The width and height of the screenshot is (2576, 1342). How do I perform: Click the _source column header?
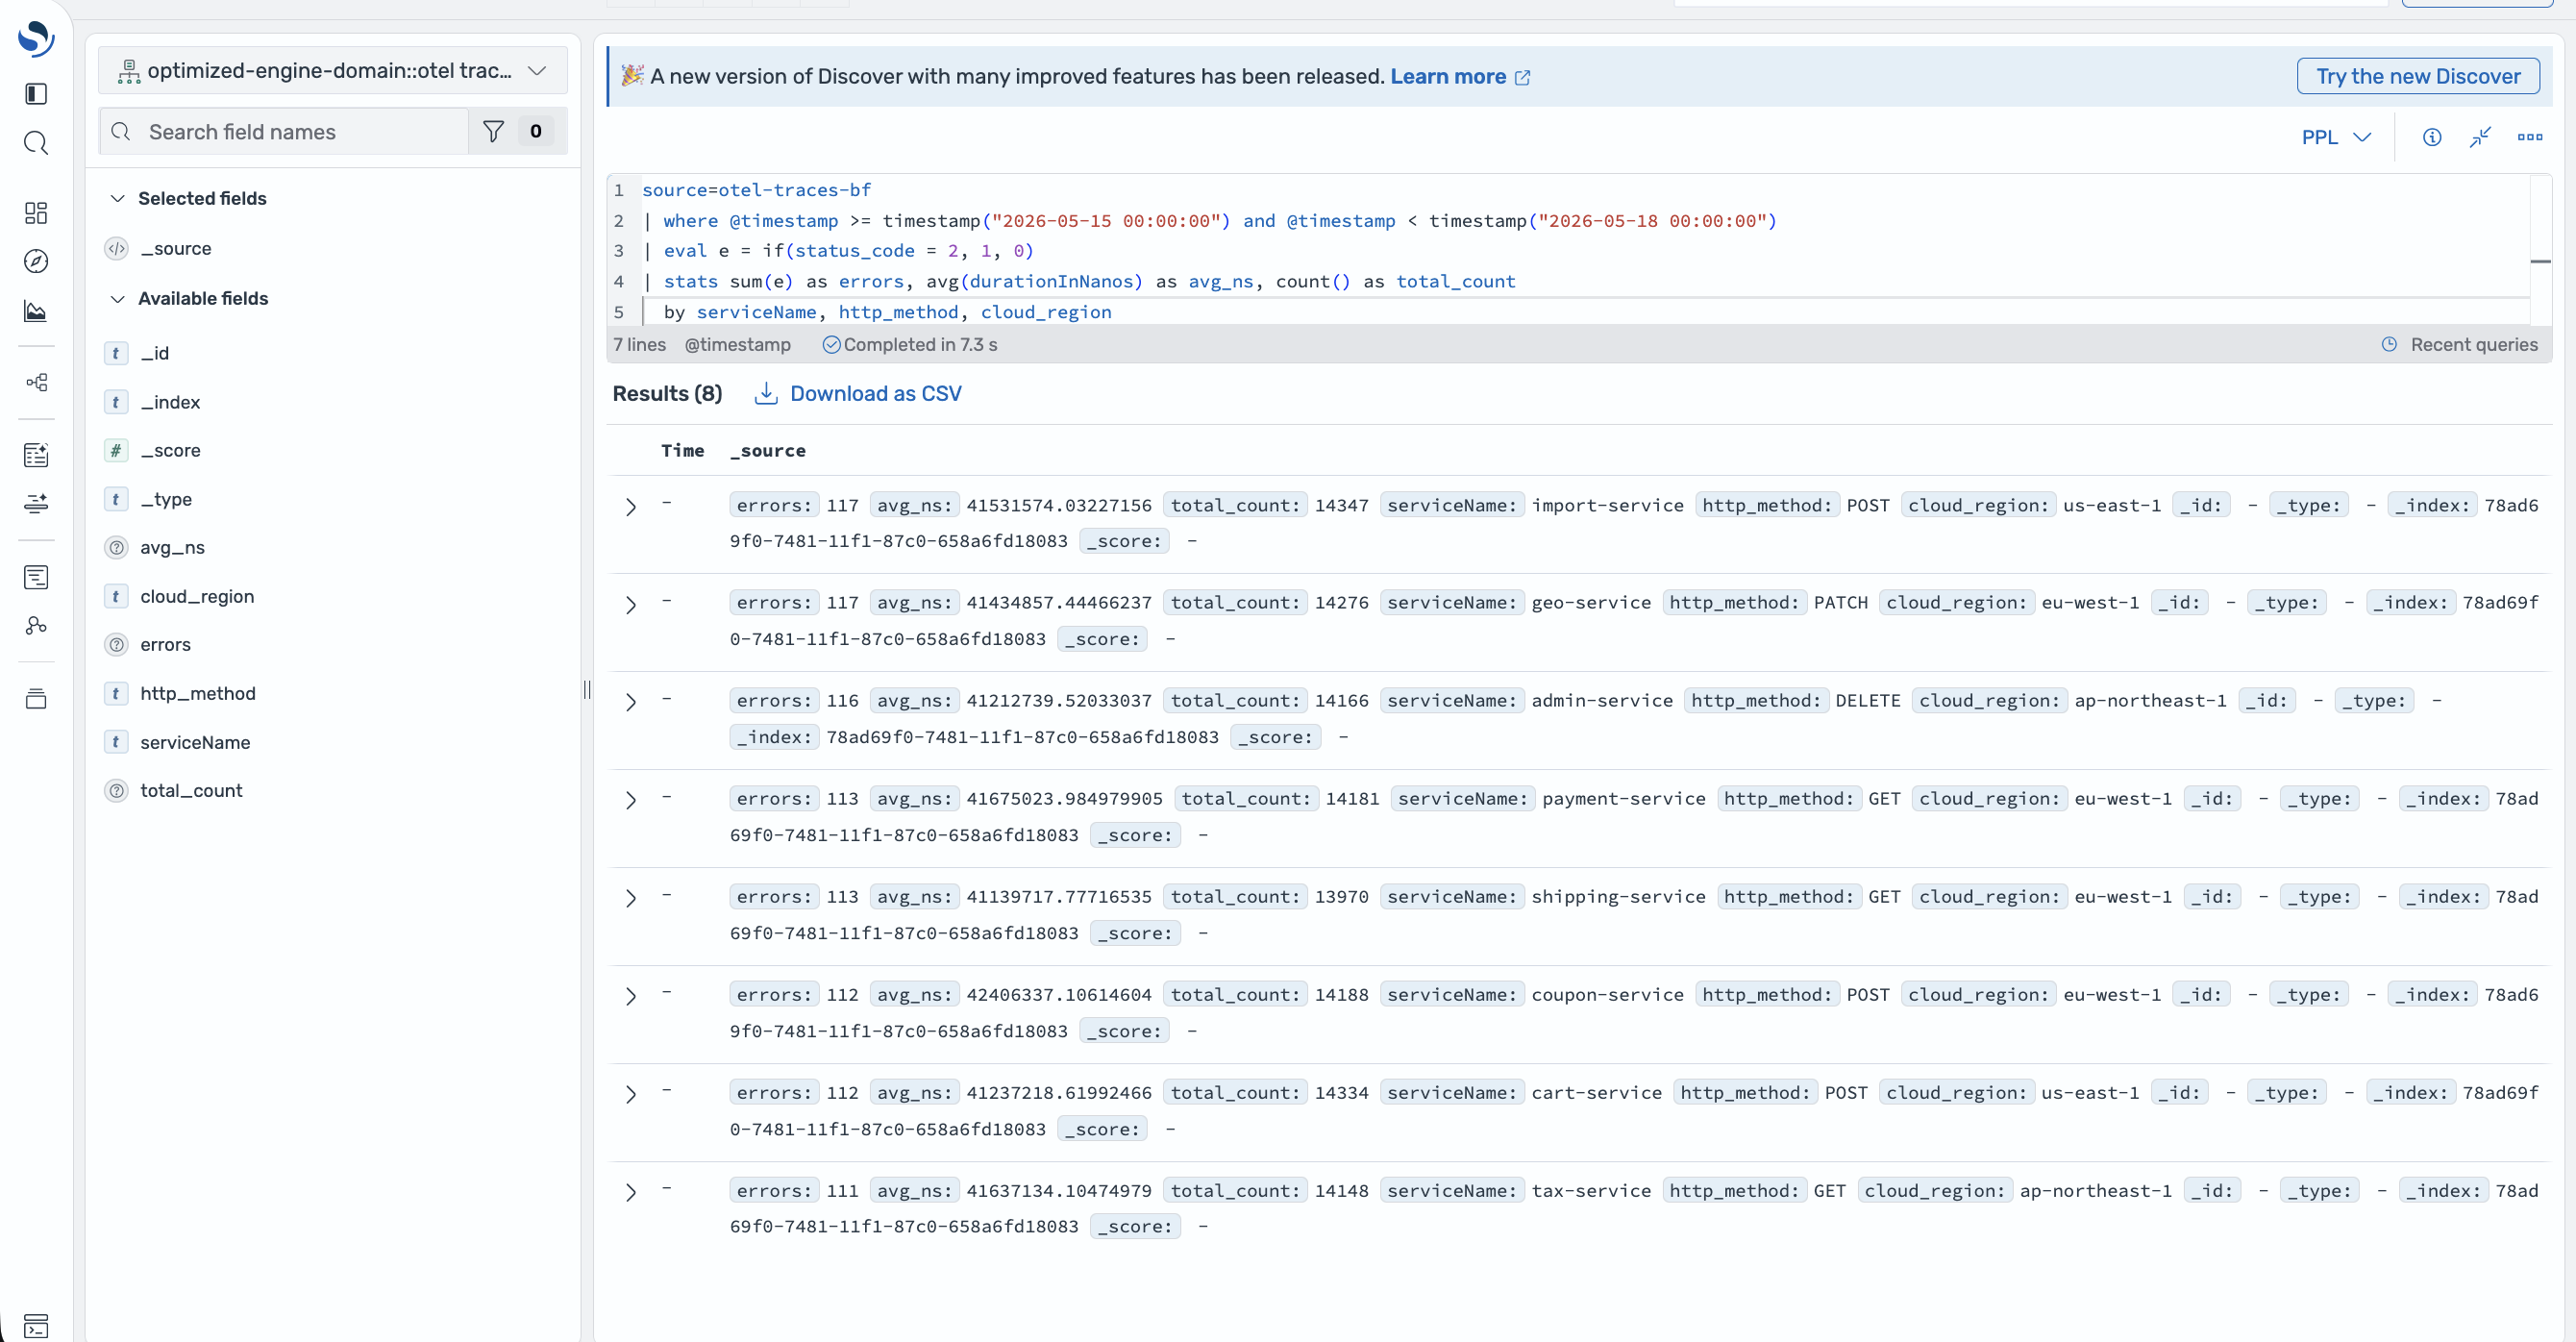click(x=767, y=450)
